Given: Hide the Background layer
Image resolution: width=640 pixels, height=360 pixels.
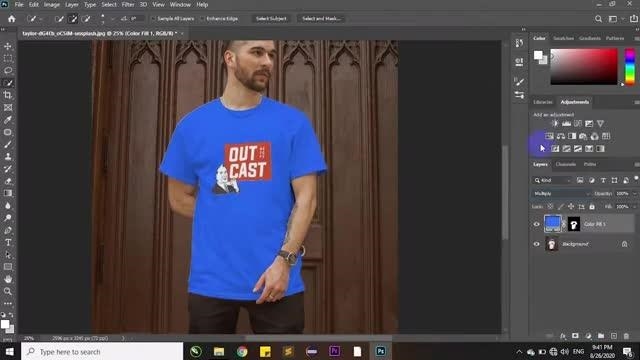Looking at the screenshot, I should pyautogui.click(x=537, y=244).
